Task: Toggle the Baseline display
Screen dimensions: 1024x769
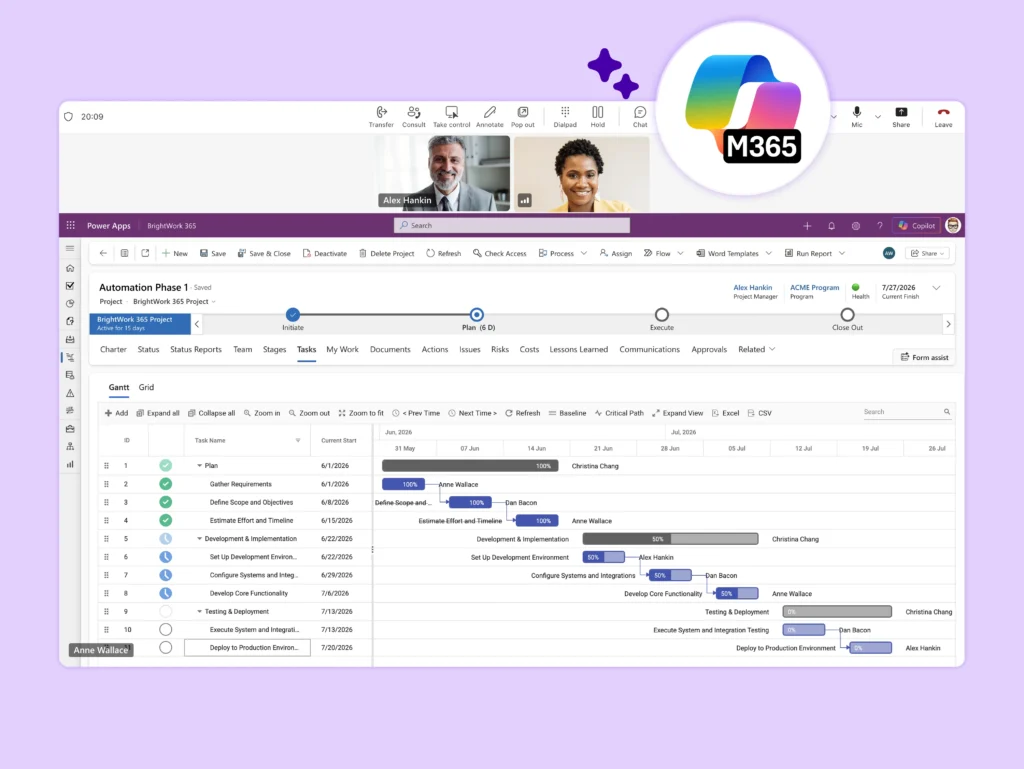Action: coord(567,413)
